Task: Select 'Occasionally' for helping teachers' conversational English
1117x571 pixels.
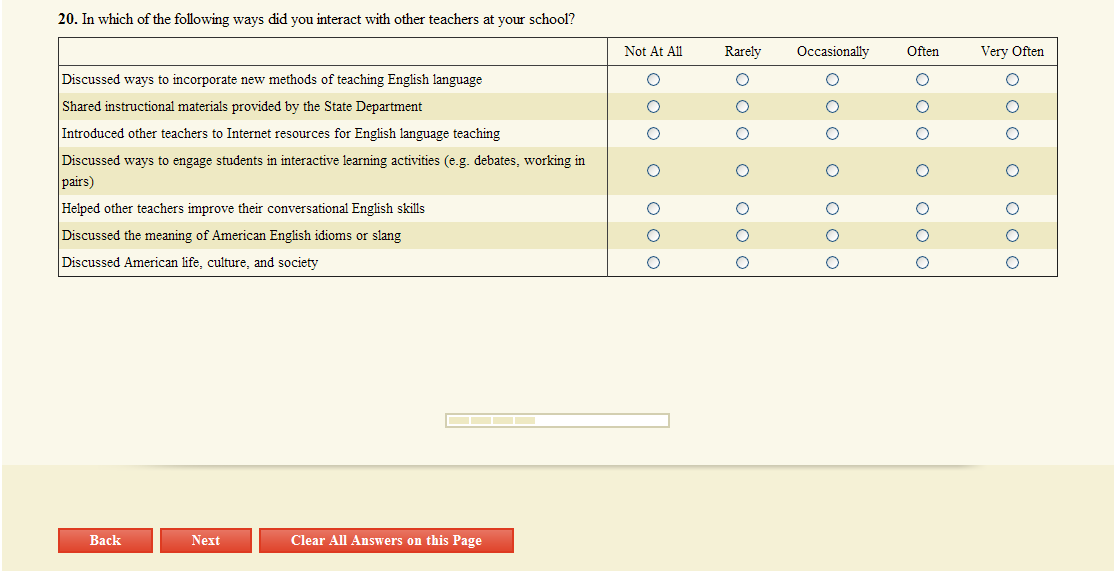Action: (x=832, y=209)
